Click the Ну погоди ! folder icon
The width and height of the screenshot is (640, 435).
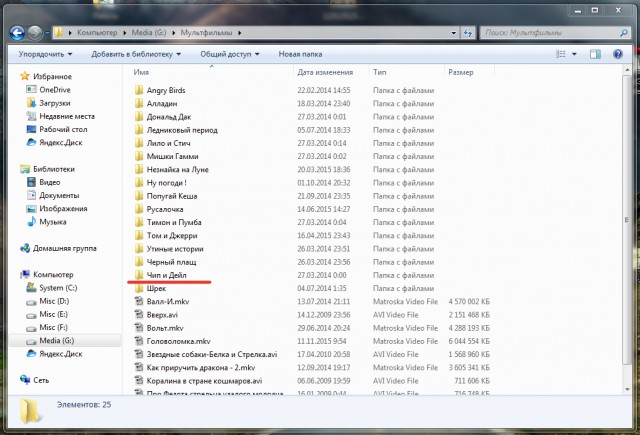(139, 182)
